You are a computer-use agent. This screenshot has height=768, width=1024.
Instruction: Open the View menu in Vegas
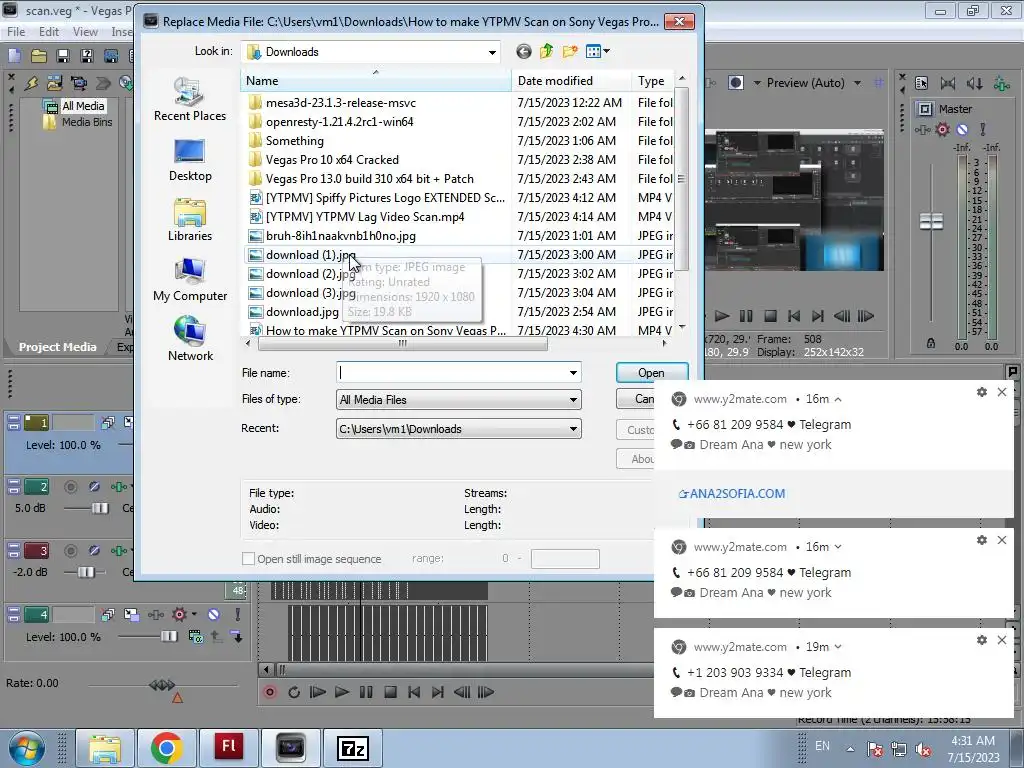[x=85, y=32]
